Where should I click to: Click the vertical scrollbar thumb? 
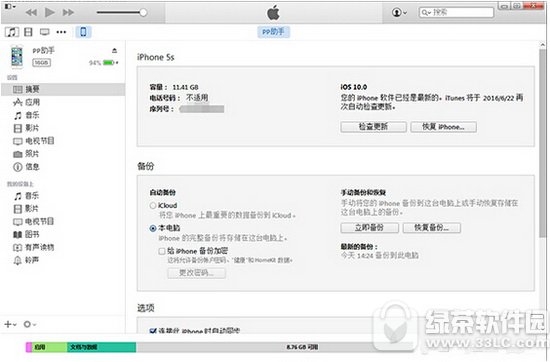(543, 143)
